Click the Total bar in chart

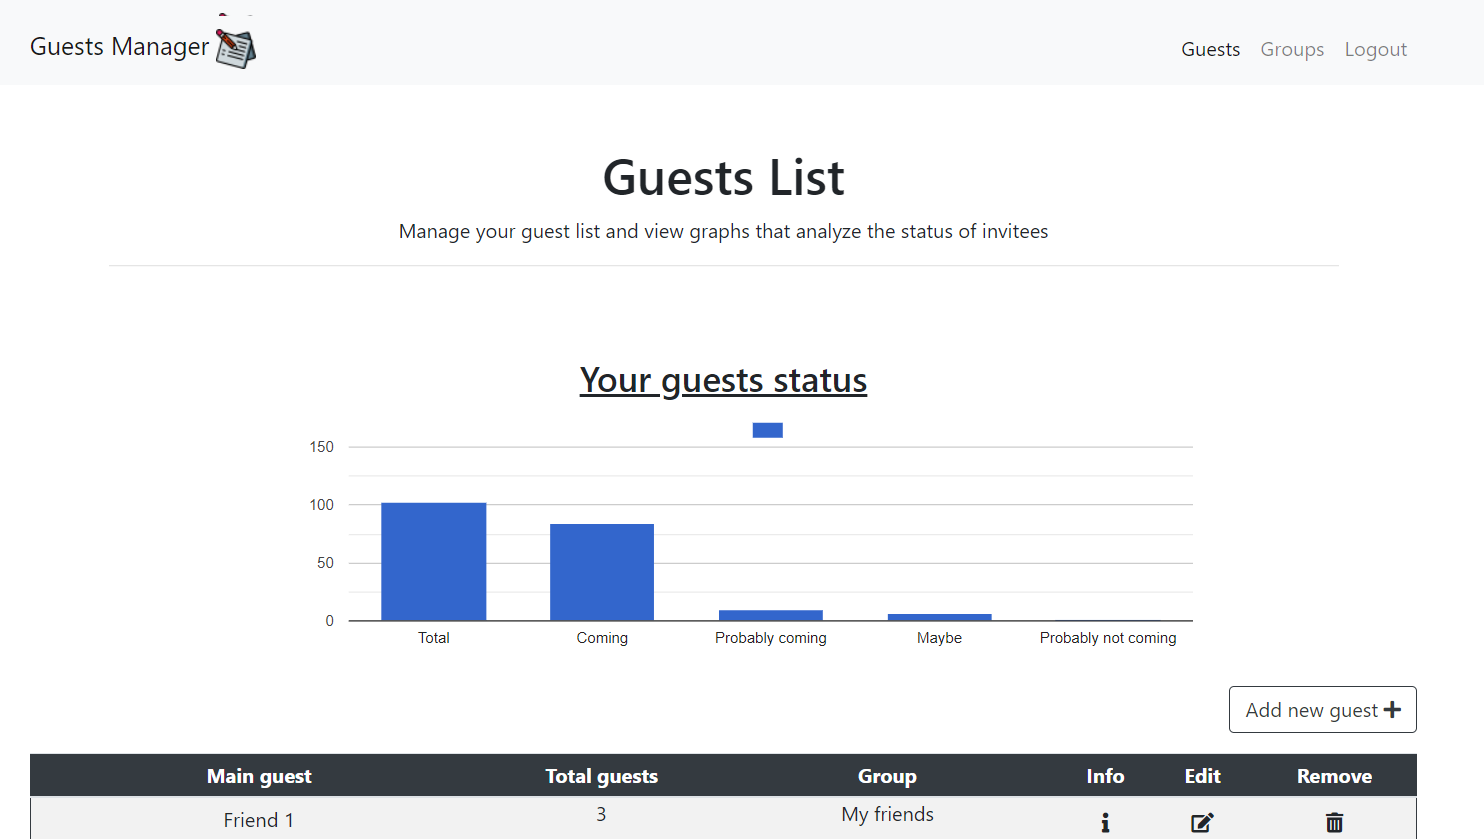tap(433, 561)
